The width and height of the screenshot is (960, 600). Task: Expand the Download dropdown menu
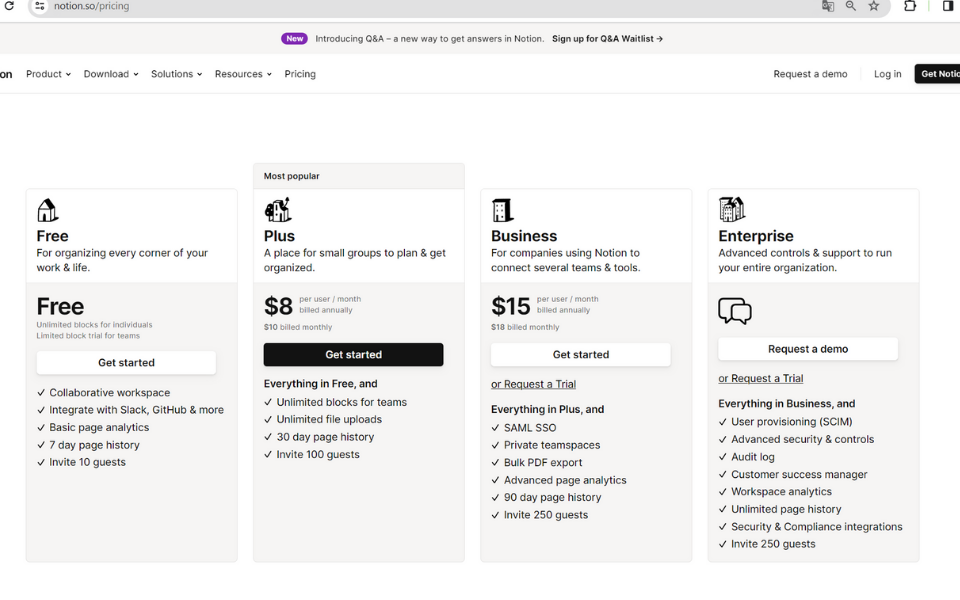[110, 74]
